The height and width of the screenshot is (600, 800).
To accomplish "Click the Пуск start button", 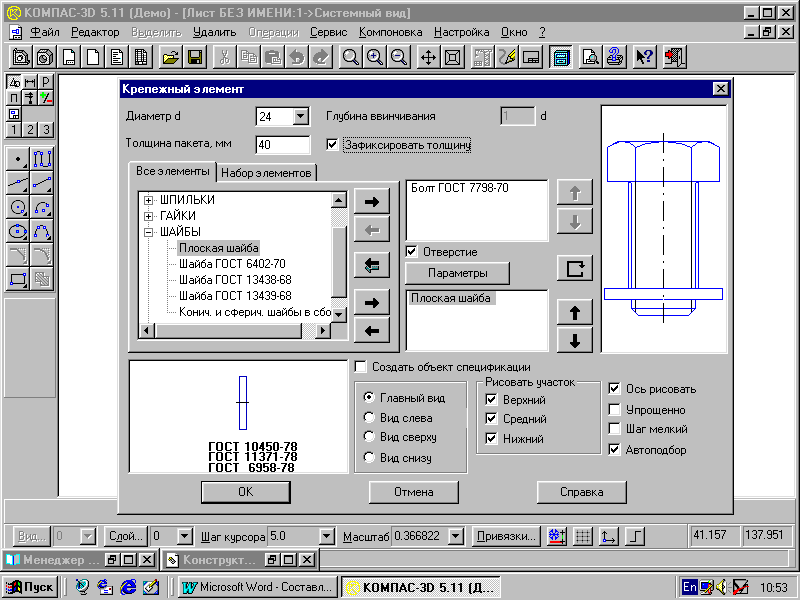I will (x=30, y=587).
